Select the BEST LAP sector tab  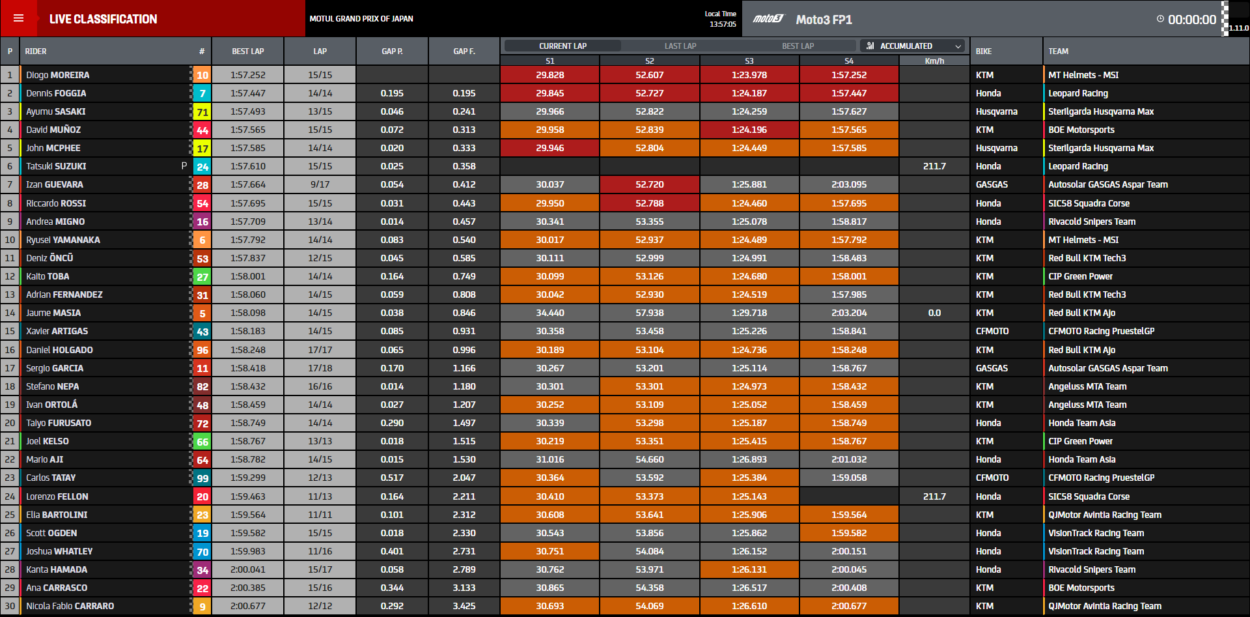[x=798, y=46]
